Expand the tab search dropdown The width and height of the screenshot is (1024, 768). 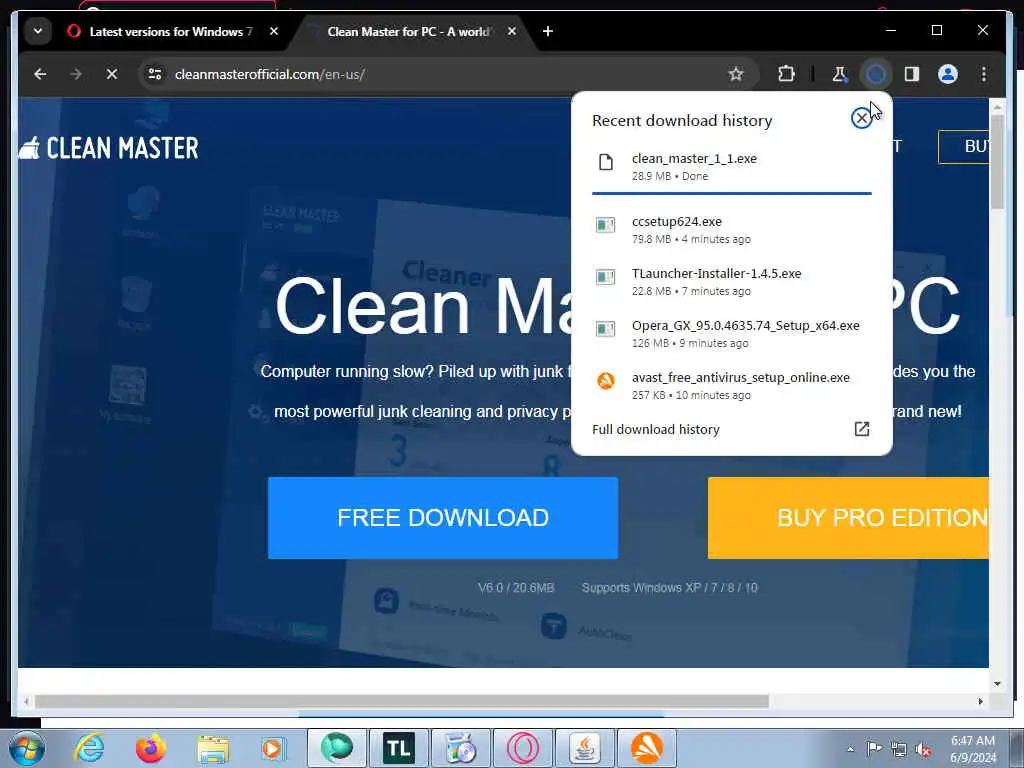pyautogui.click(x=38, y=31)
